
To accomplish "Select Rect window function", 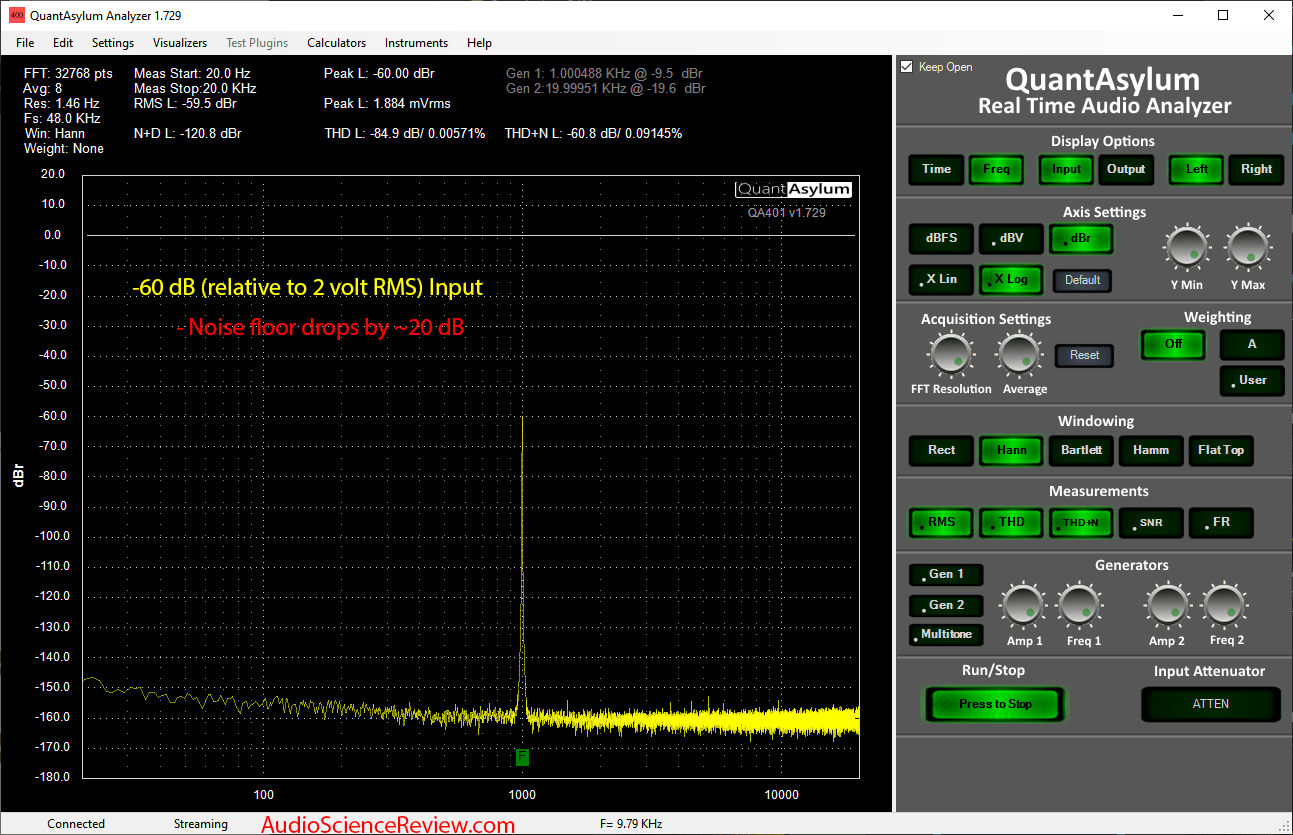I will (941, 450).
